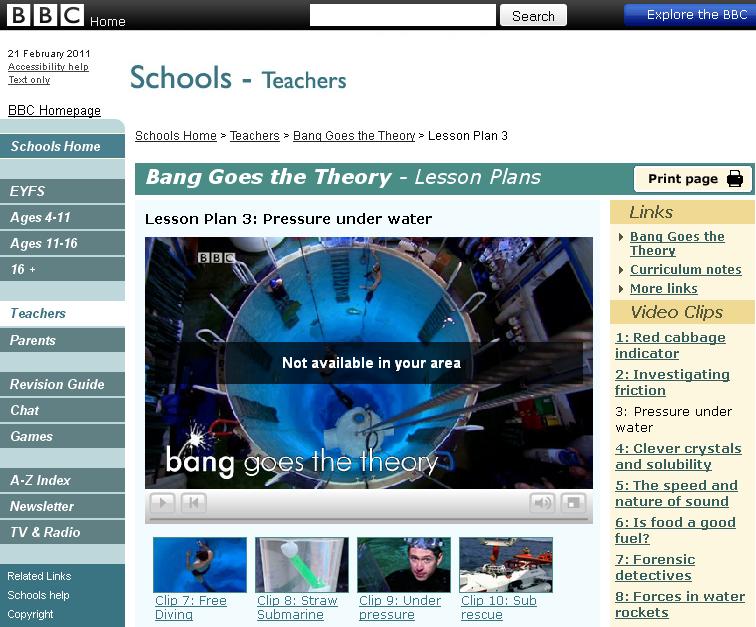Open the Accessibility help link
Image resolution: width=756 pixels, height=627 pixels.
(x=48, y=67)
